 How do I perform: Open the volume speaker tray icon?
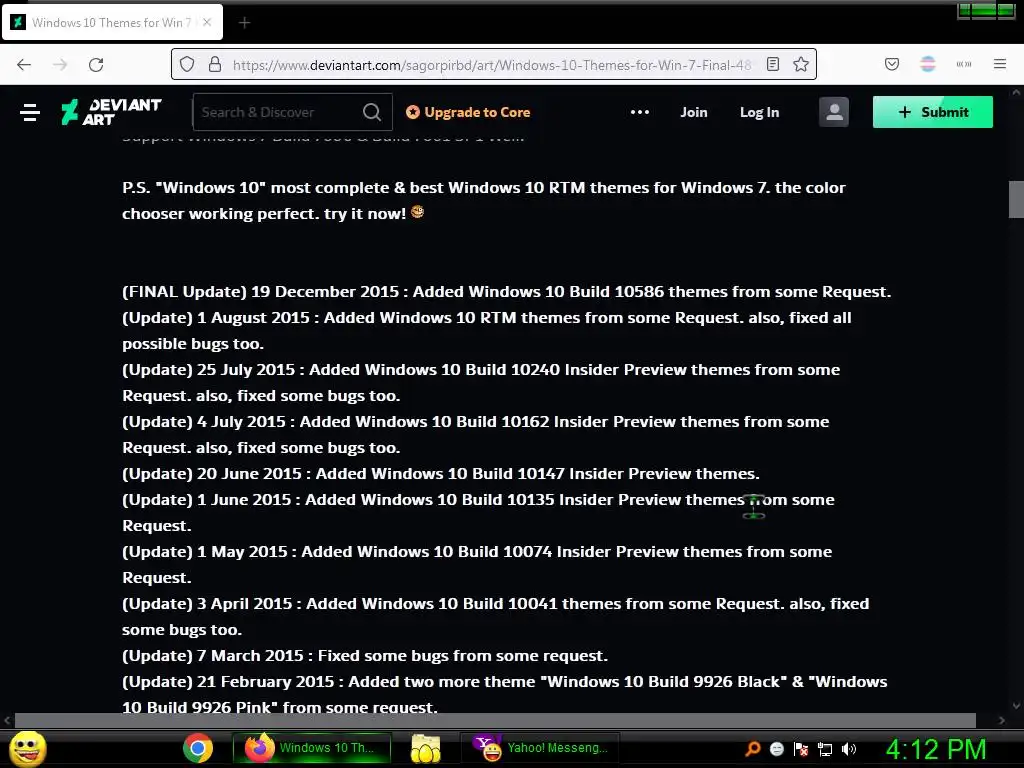click(849, 749)
